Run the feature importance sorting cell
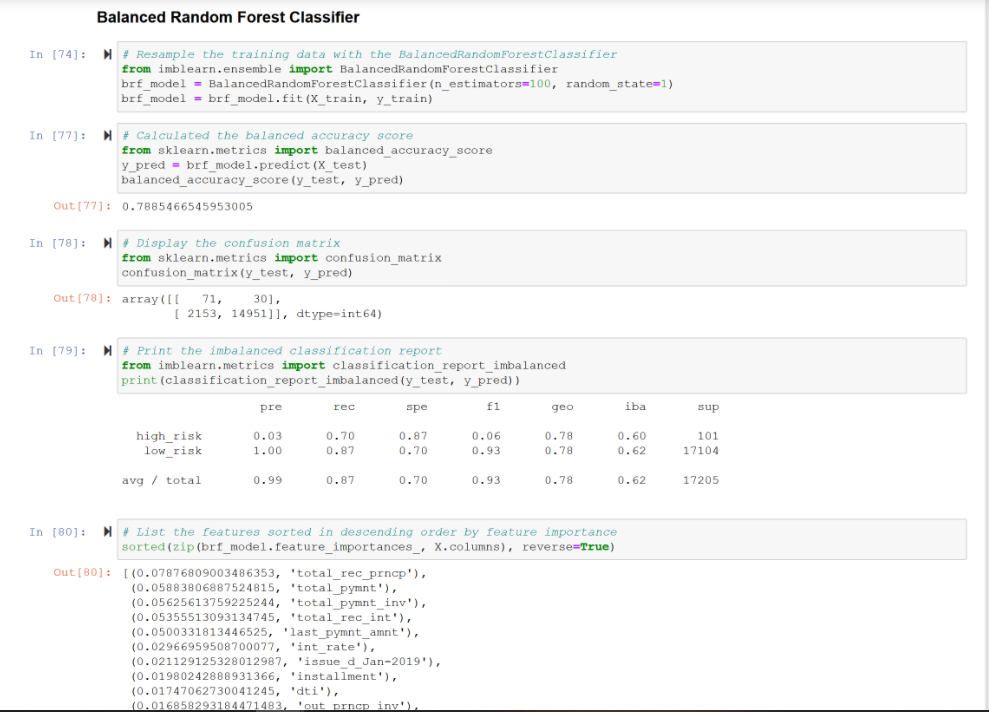This screenshot has height=712, width=989. point(107,532)
